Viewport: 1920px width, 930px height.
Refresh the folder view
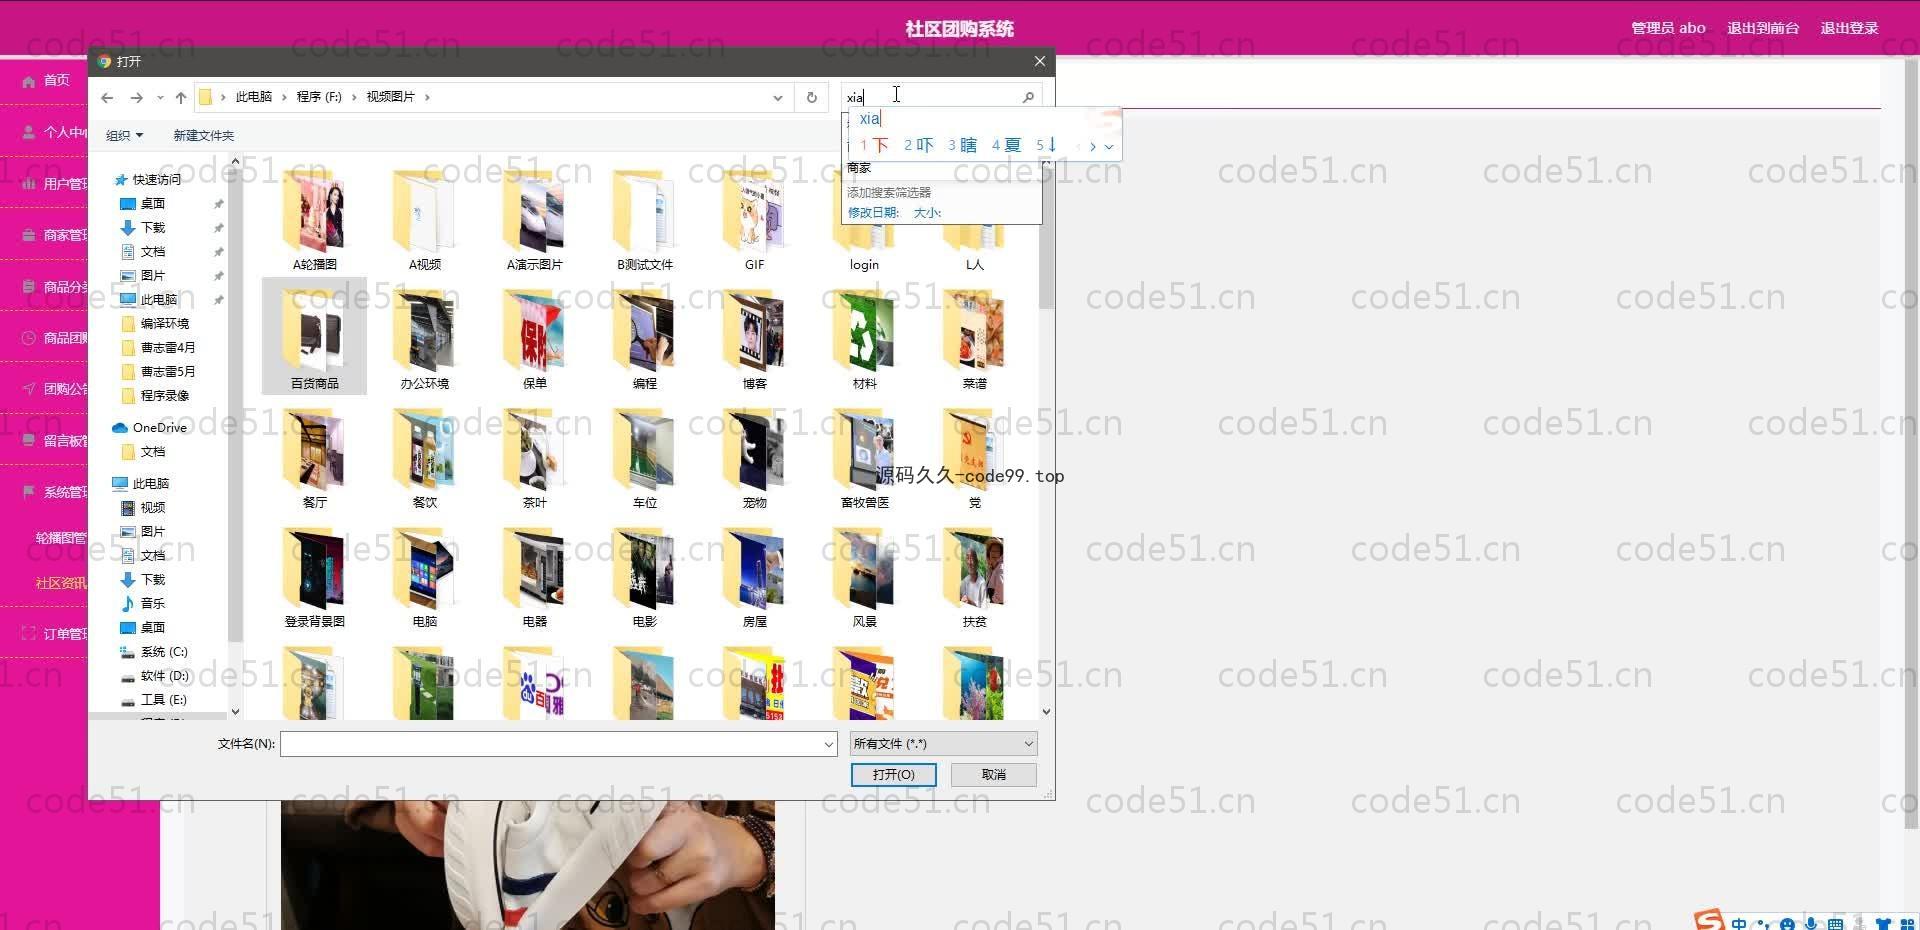(812, 97)
